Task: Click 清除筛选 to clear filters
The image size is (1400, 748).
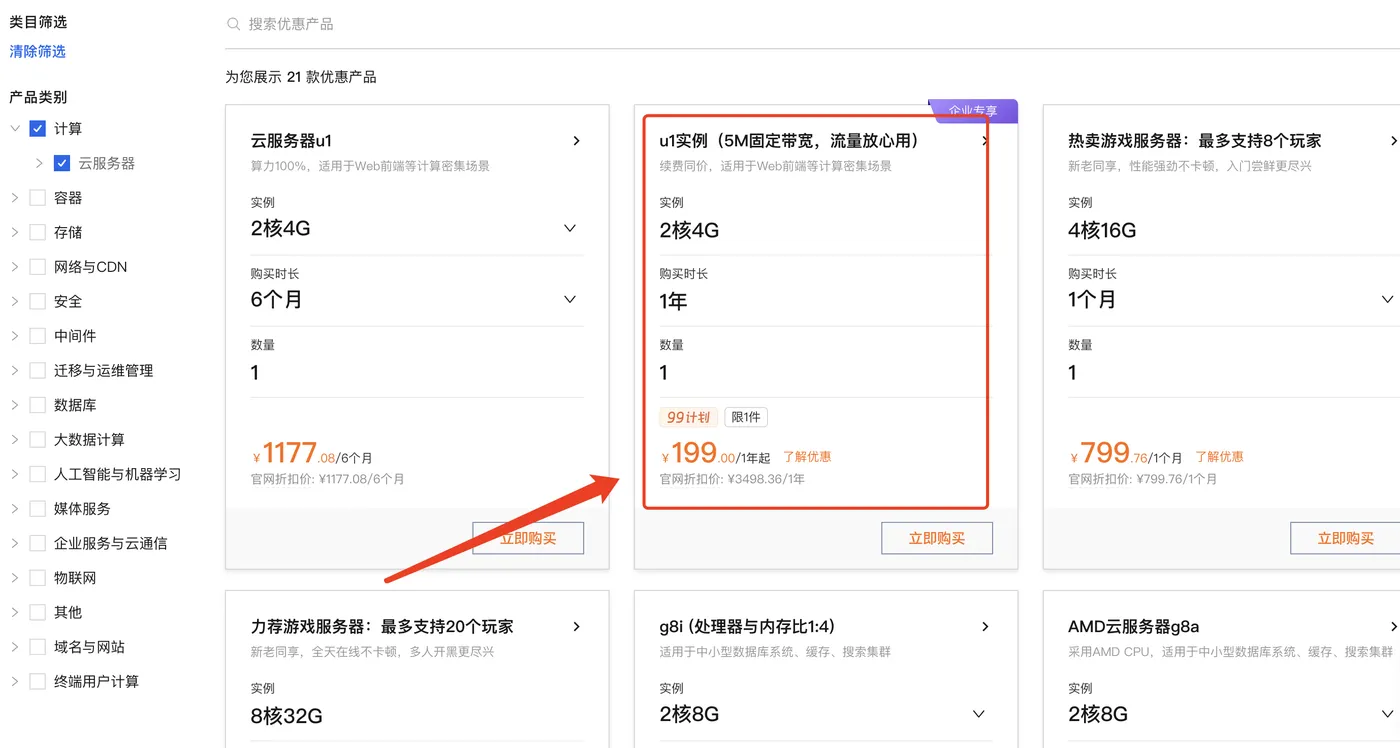Action: point(37,51)
